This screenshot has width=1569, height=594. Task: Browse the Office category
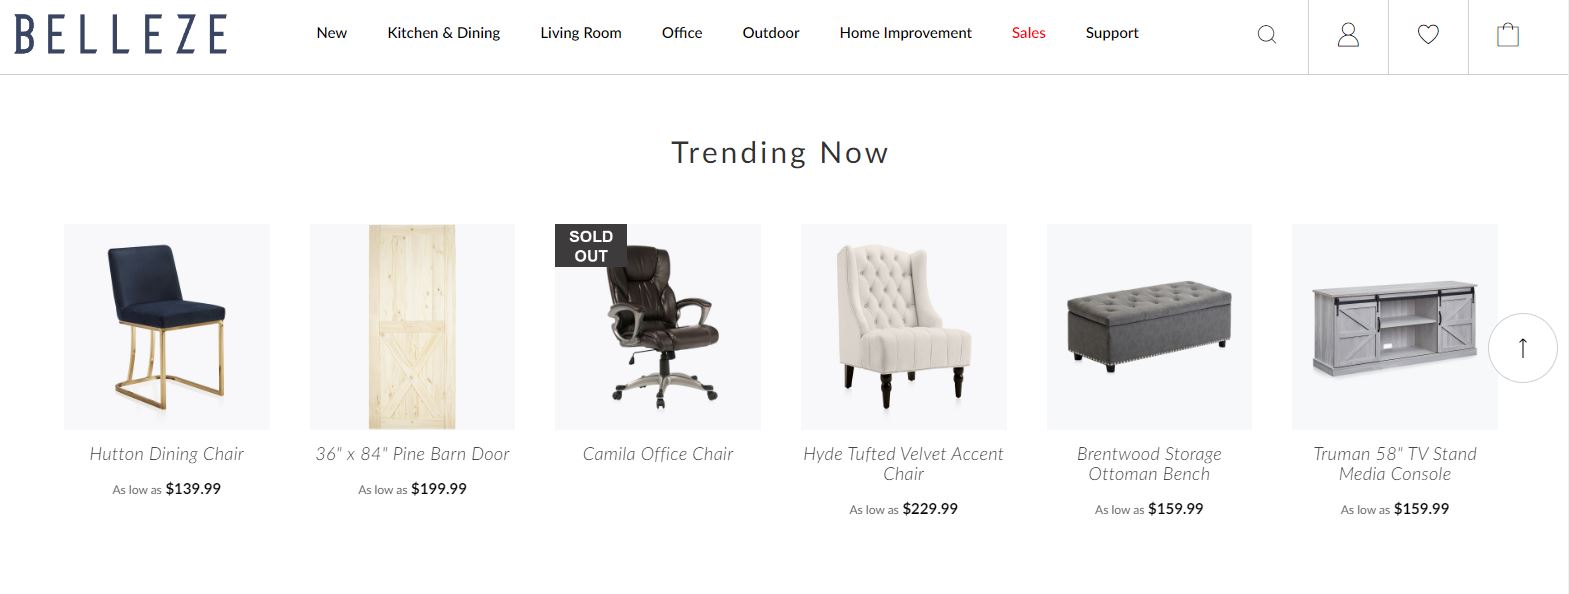click(x=682, y=33)
